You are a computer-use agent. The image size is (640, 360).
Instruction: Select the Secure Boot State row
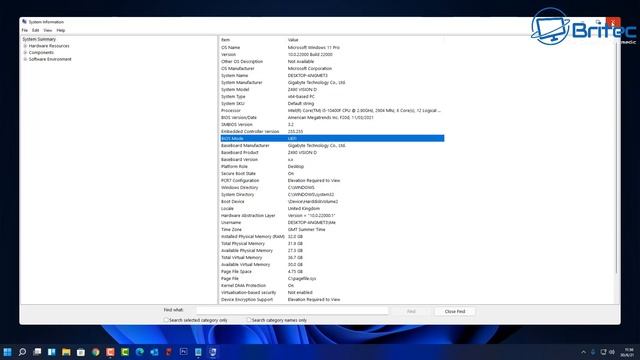[x=332, y=173]
